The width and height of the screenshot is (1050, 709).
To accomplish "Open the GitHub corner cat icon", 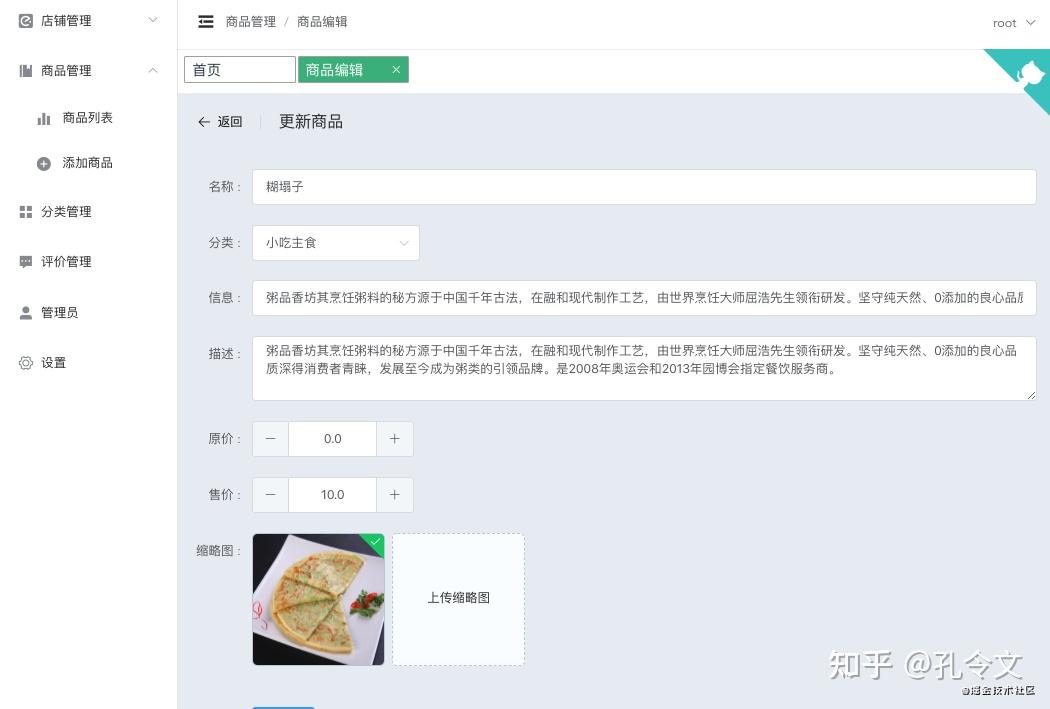I will 1030,72.
